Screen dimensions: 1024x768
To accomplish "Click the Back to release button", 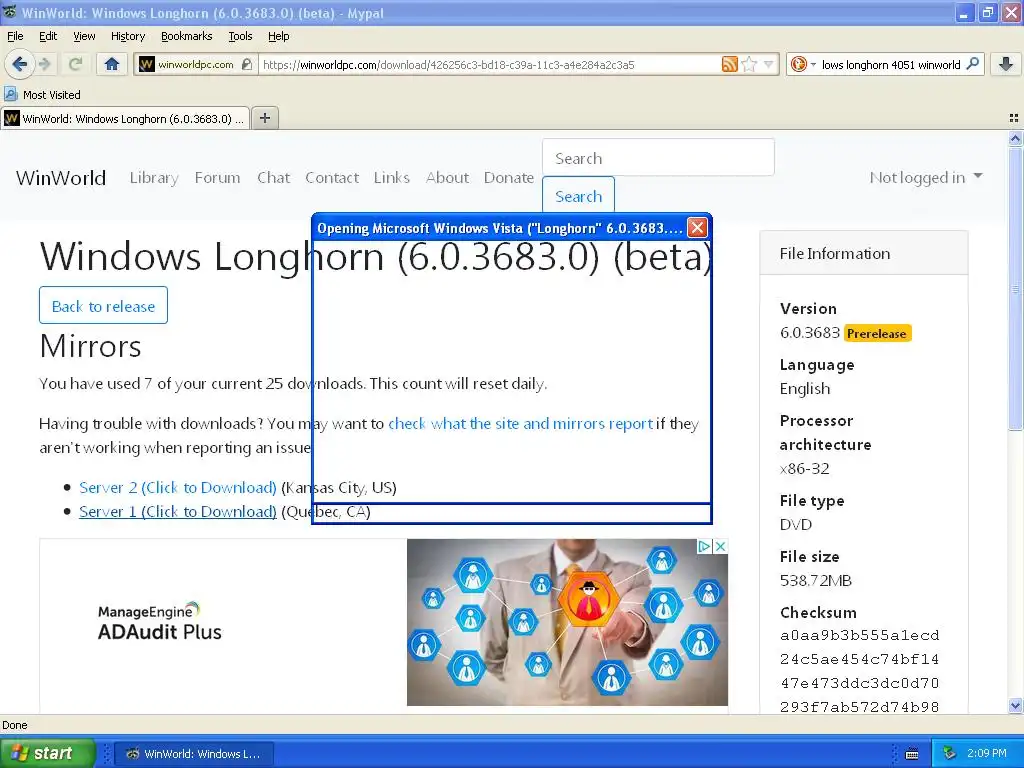I will point(103,305).
